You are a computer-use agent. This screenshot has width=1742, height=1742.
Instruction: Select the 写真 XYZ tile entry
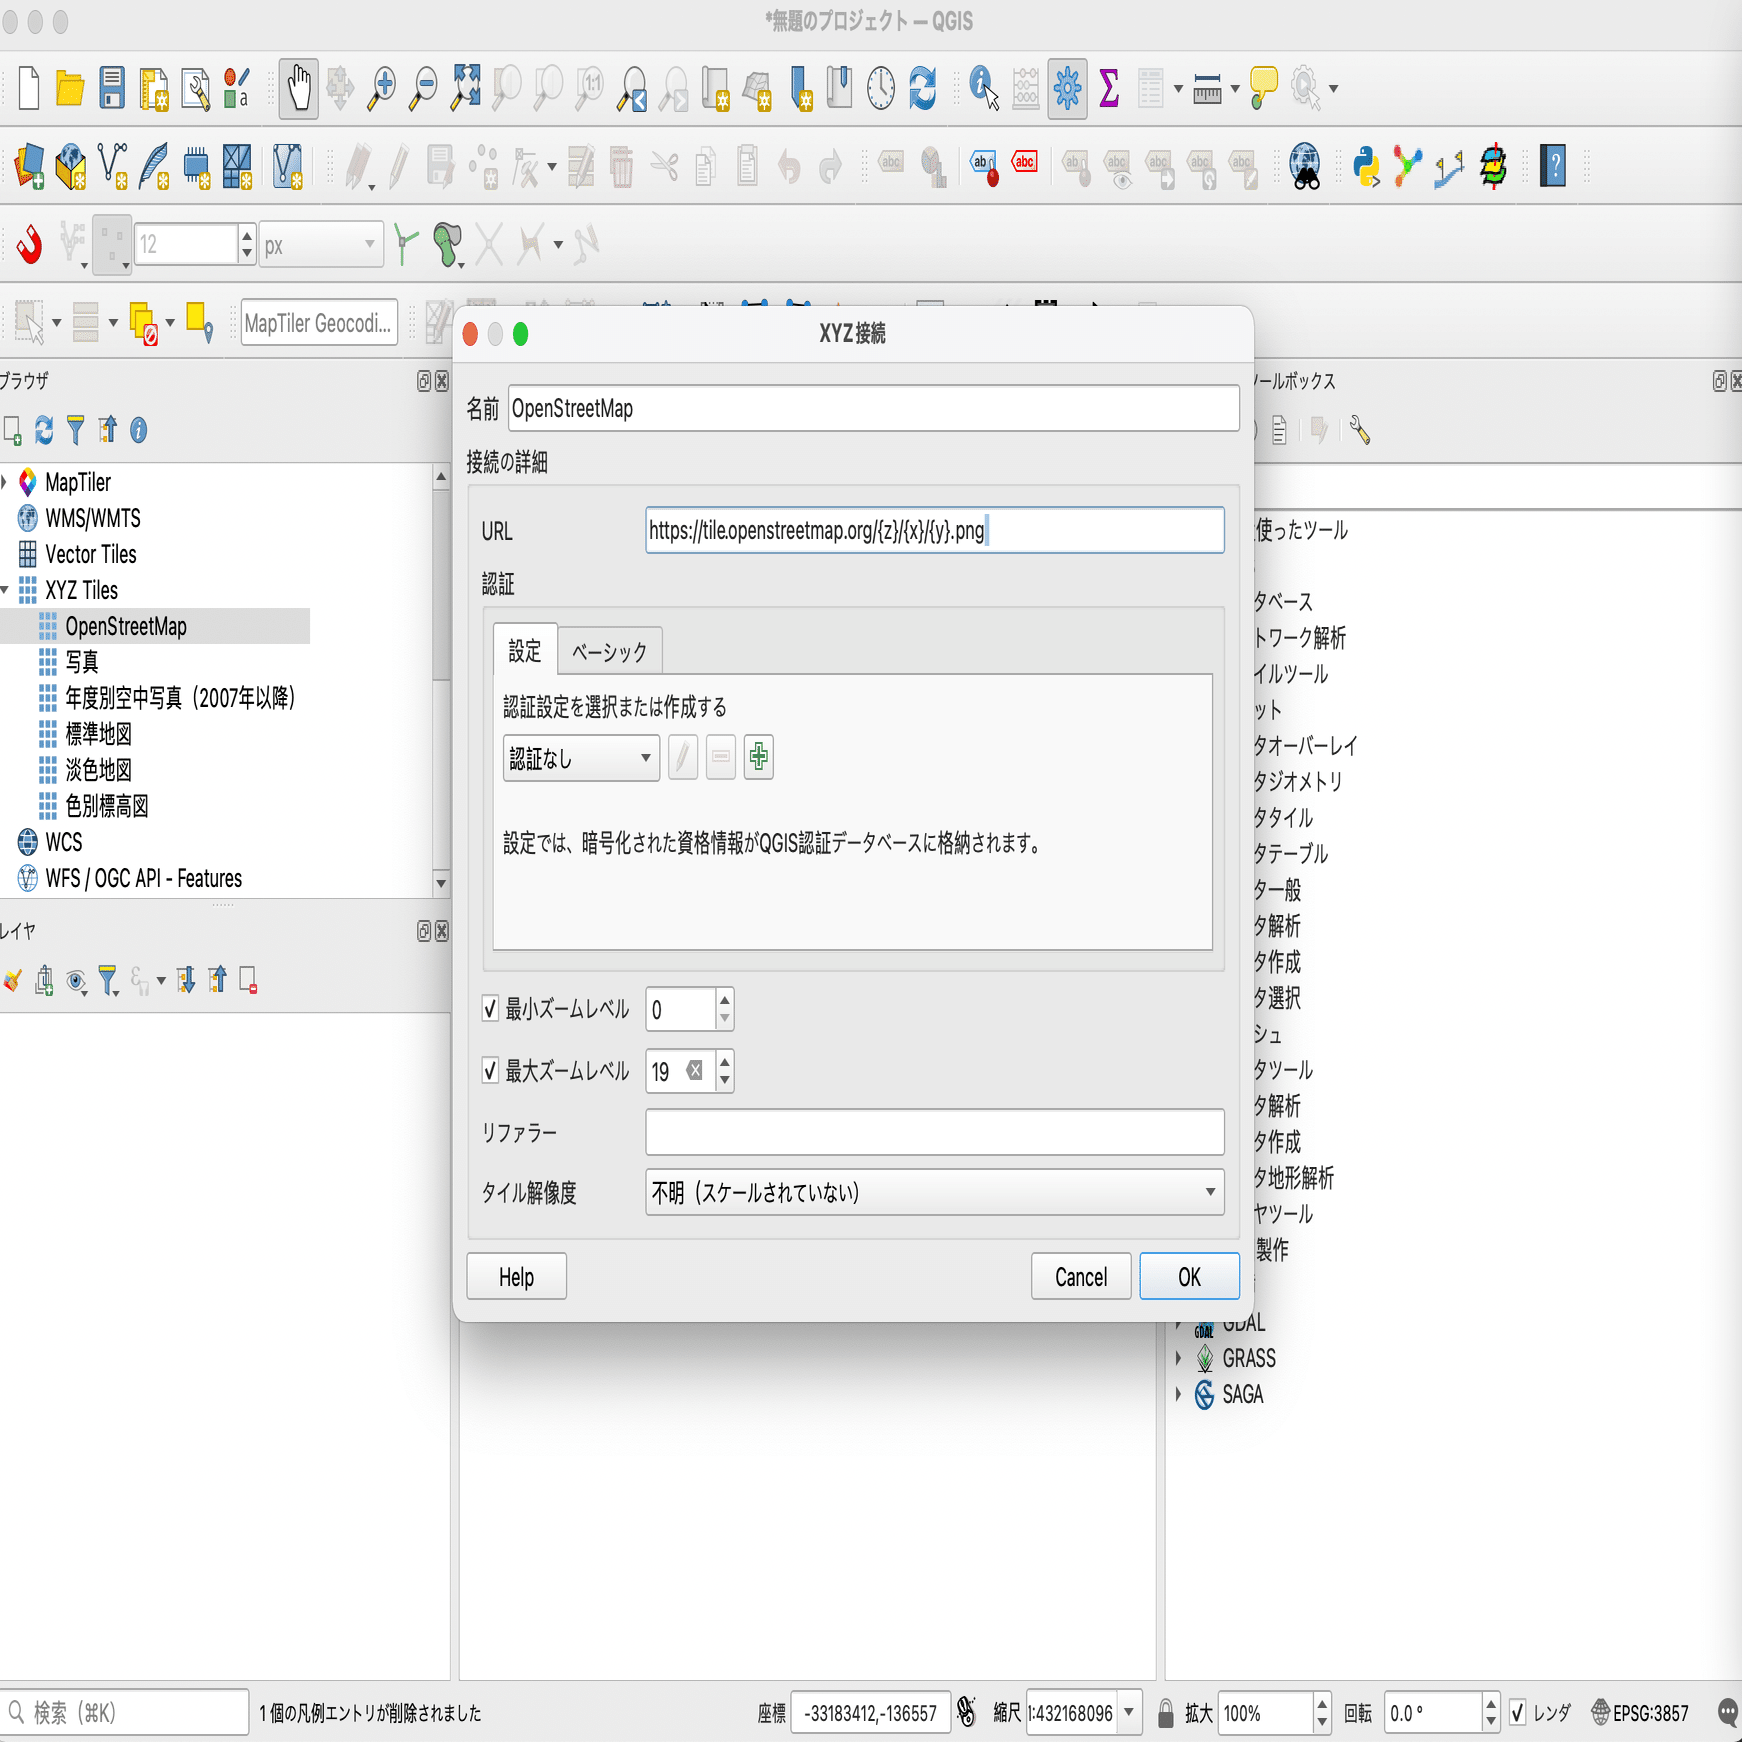[82, 662]
